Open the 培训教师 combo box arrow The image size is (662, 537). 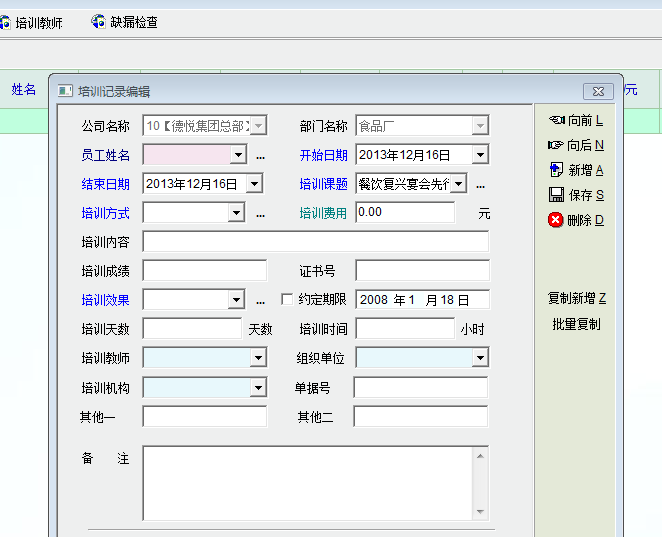coord(258,358)
